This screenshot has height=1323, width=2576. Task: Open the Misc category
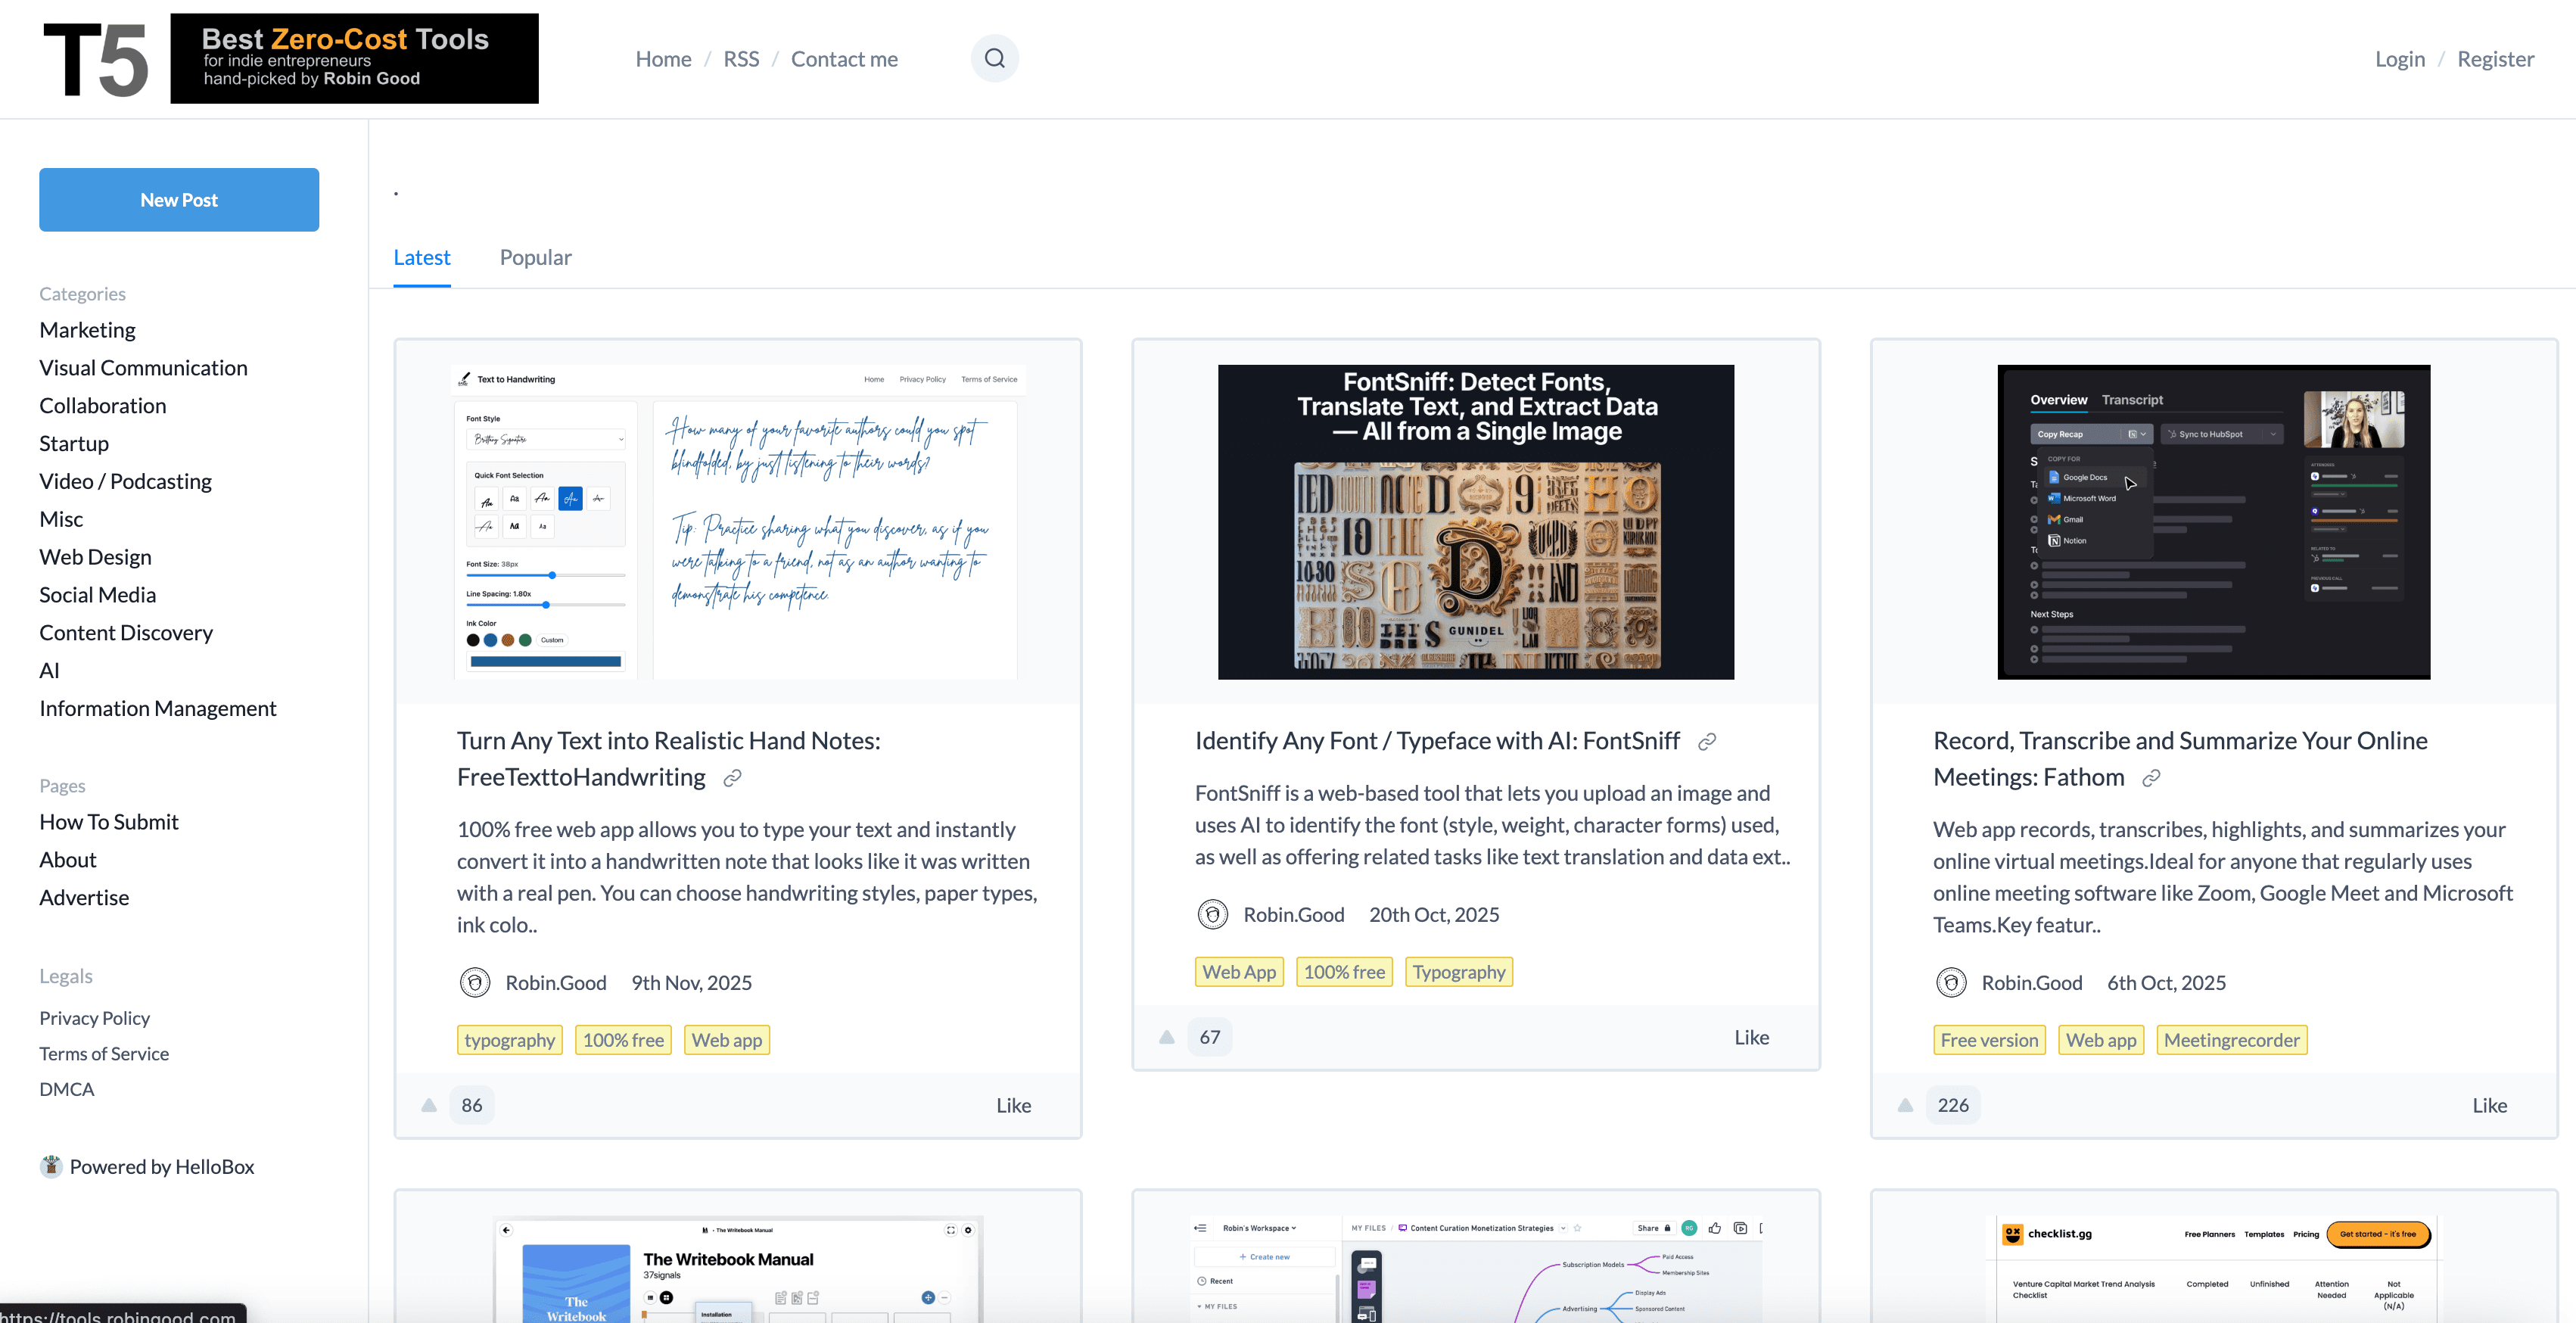[61, 520]
